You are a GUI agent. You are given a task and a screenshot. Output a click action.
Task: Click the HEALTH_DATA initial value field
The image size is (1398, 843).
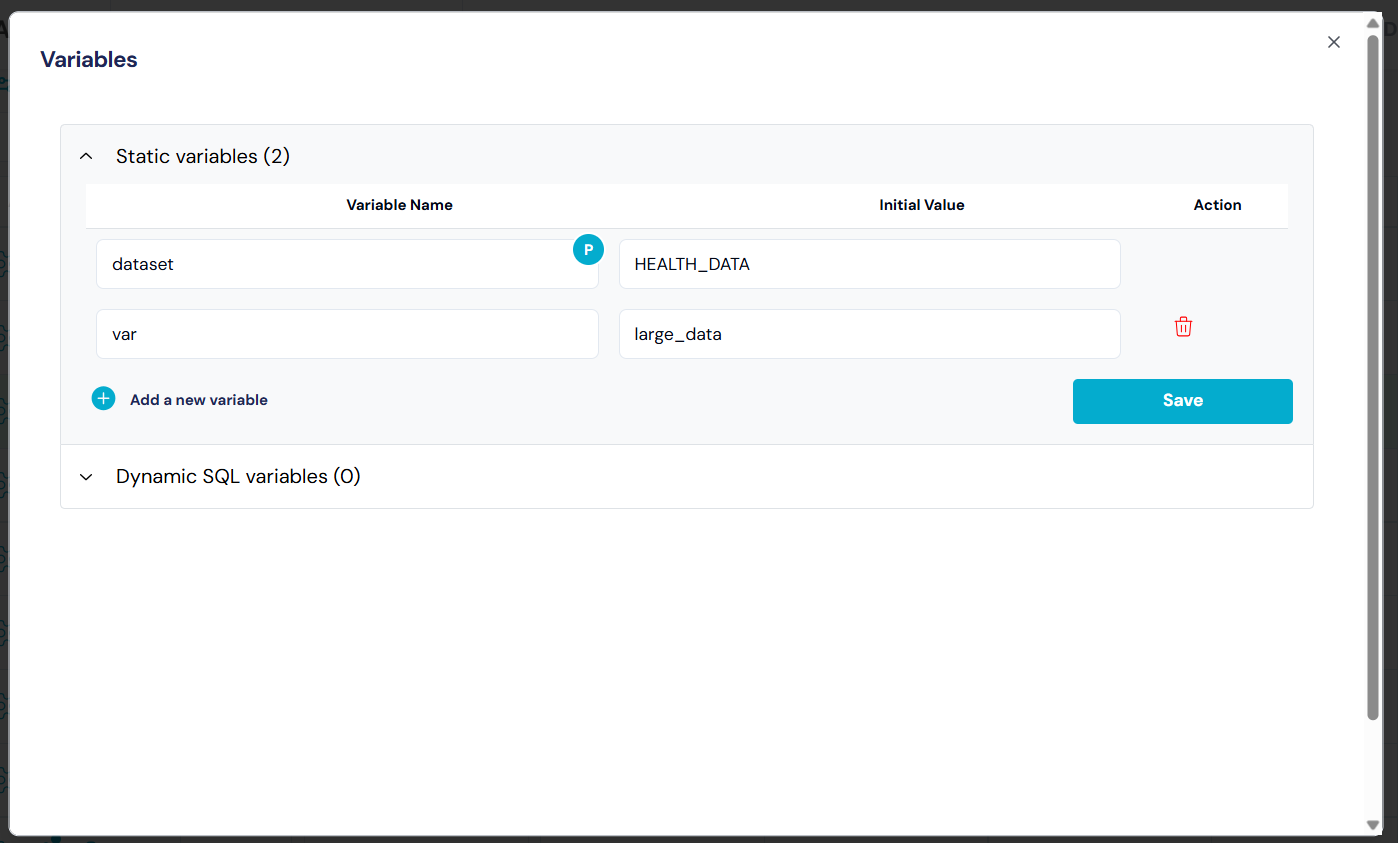[x=868, y=265]
